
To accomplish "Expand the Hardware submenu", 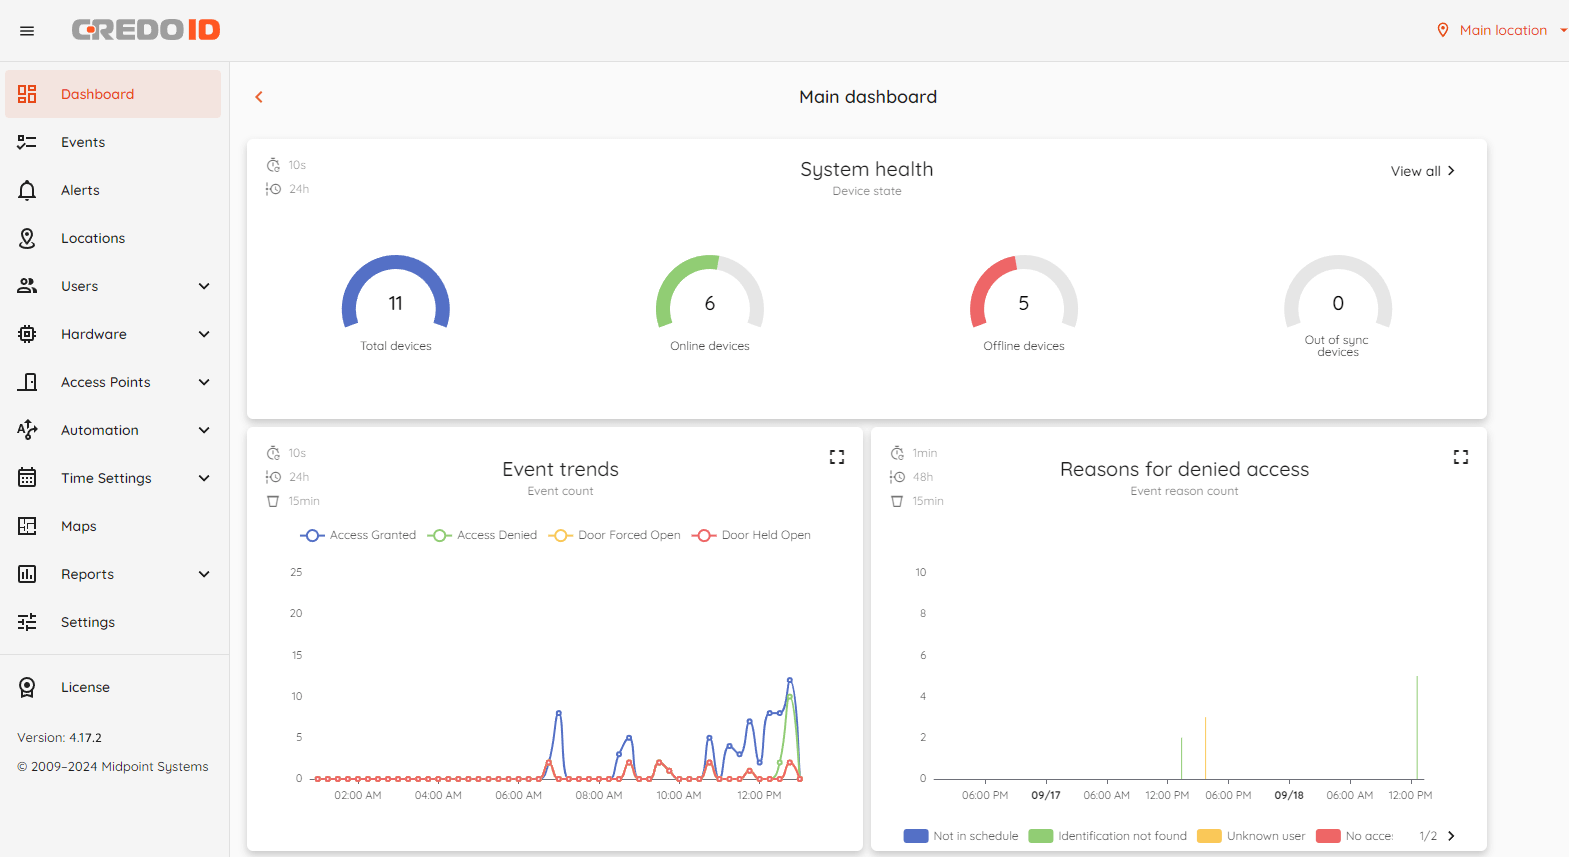I will pos(204,334).
